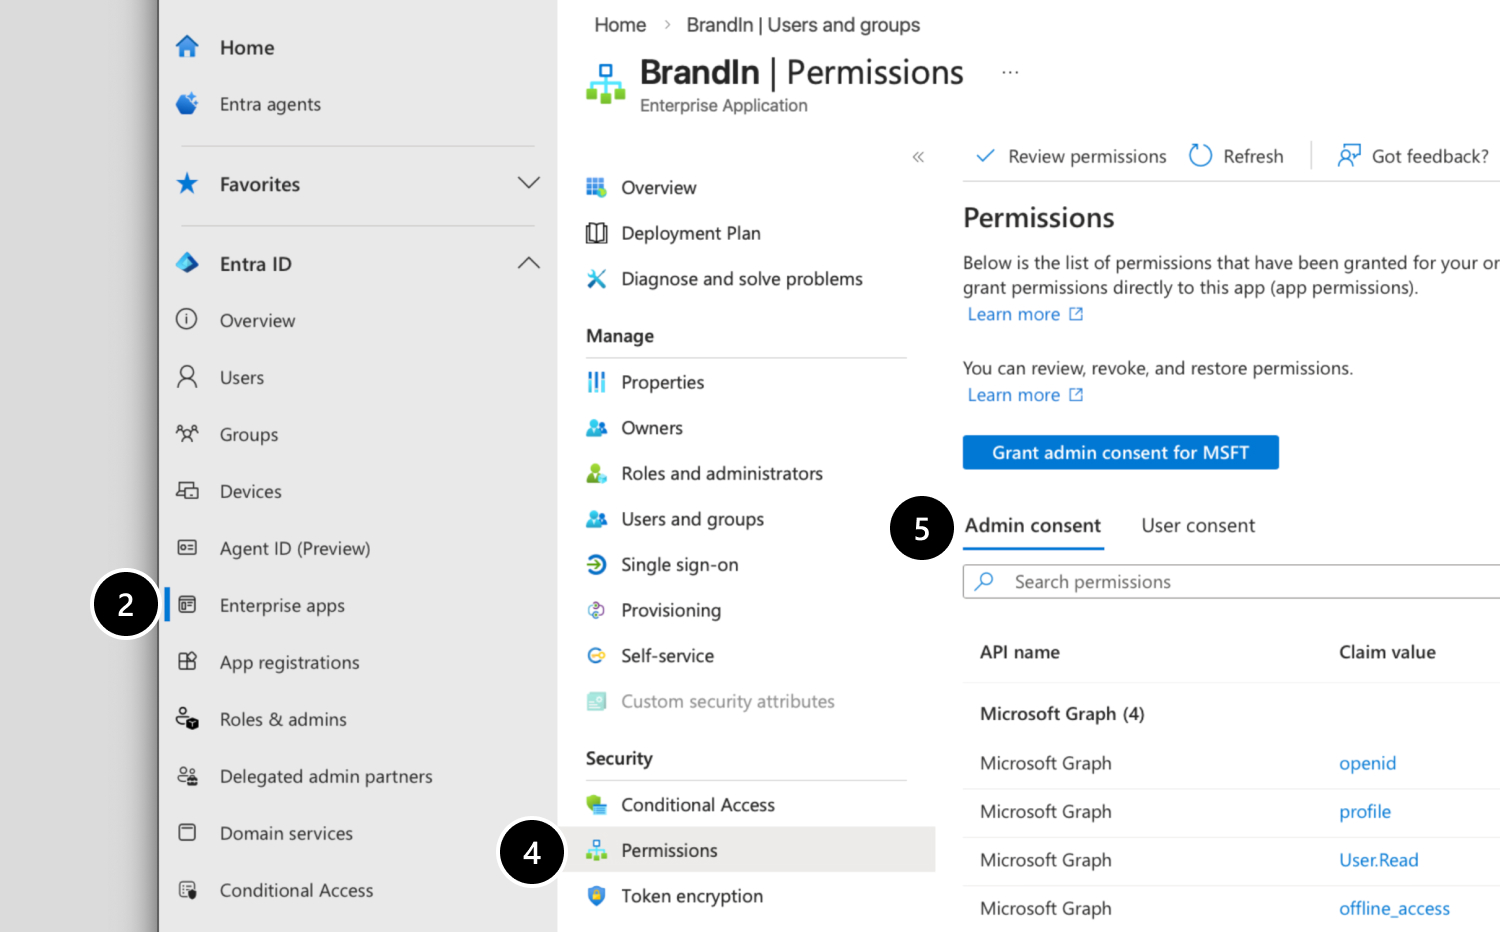Screen dimensions: 1500x932
Task: Click the Home house icon in sidebar
Action: click(x=187, y=47)
